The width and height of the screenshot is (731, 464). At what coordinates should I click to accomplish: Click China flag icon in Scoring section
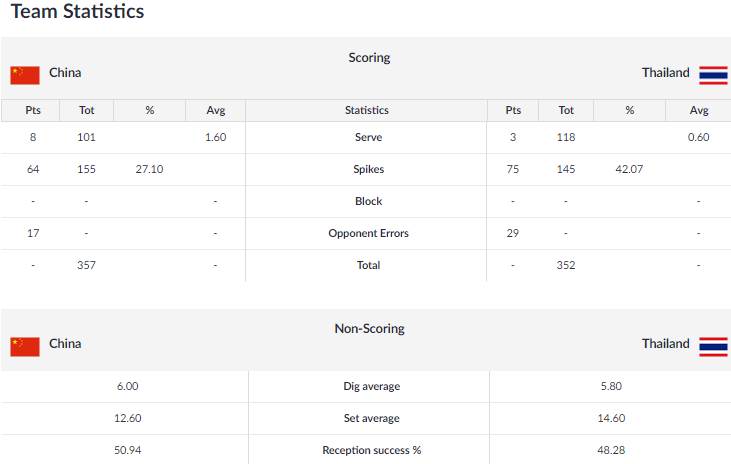click(x=25, y=76)
